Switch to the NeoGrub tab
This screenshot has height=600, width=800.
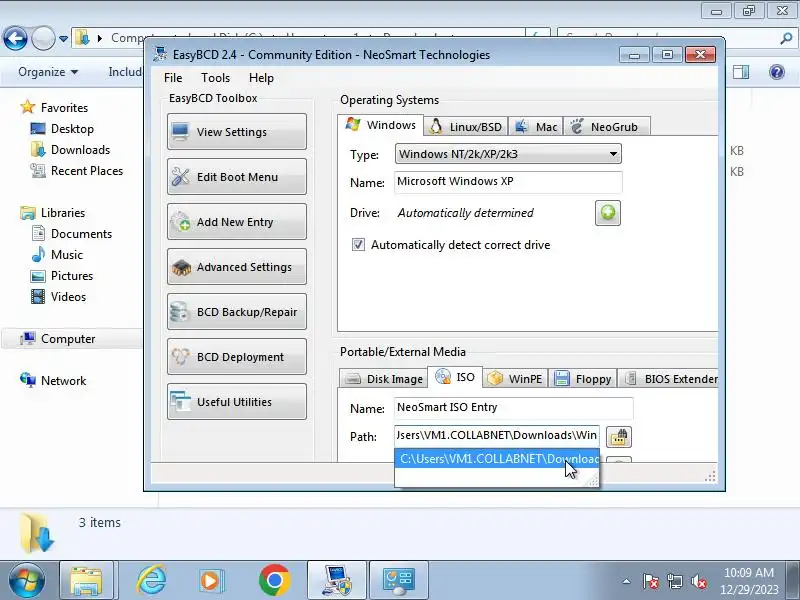(x=607, y=127)
